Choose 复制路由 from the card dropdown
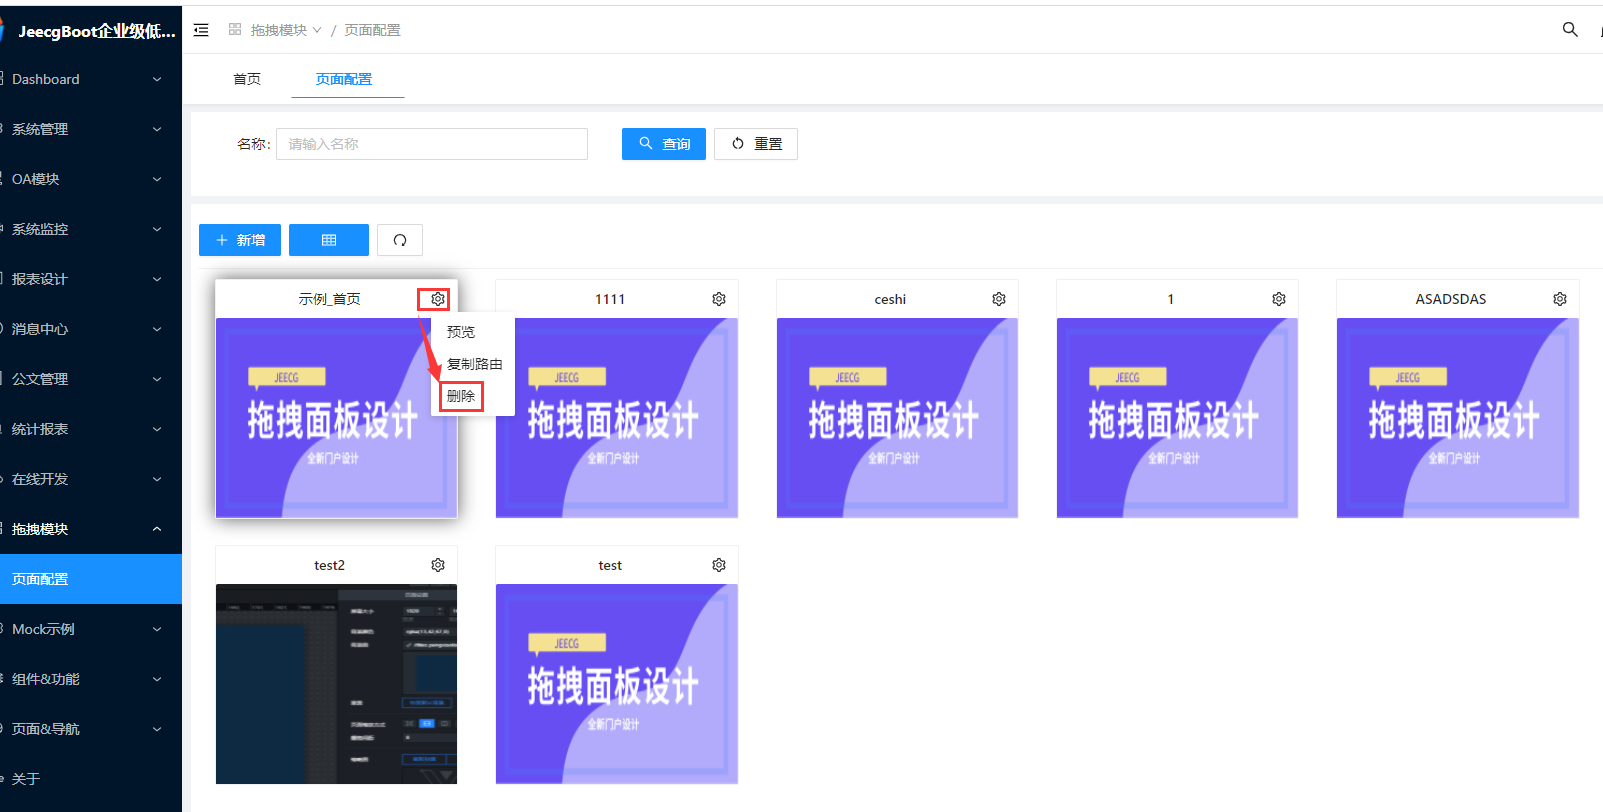1603x812 pixels. 474,364
